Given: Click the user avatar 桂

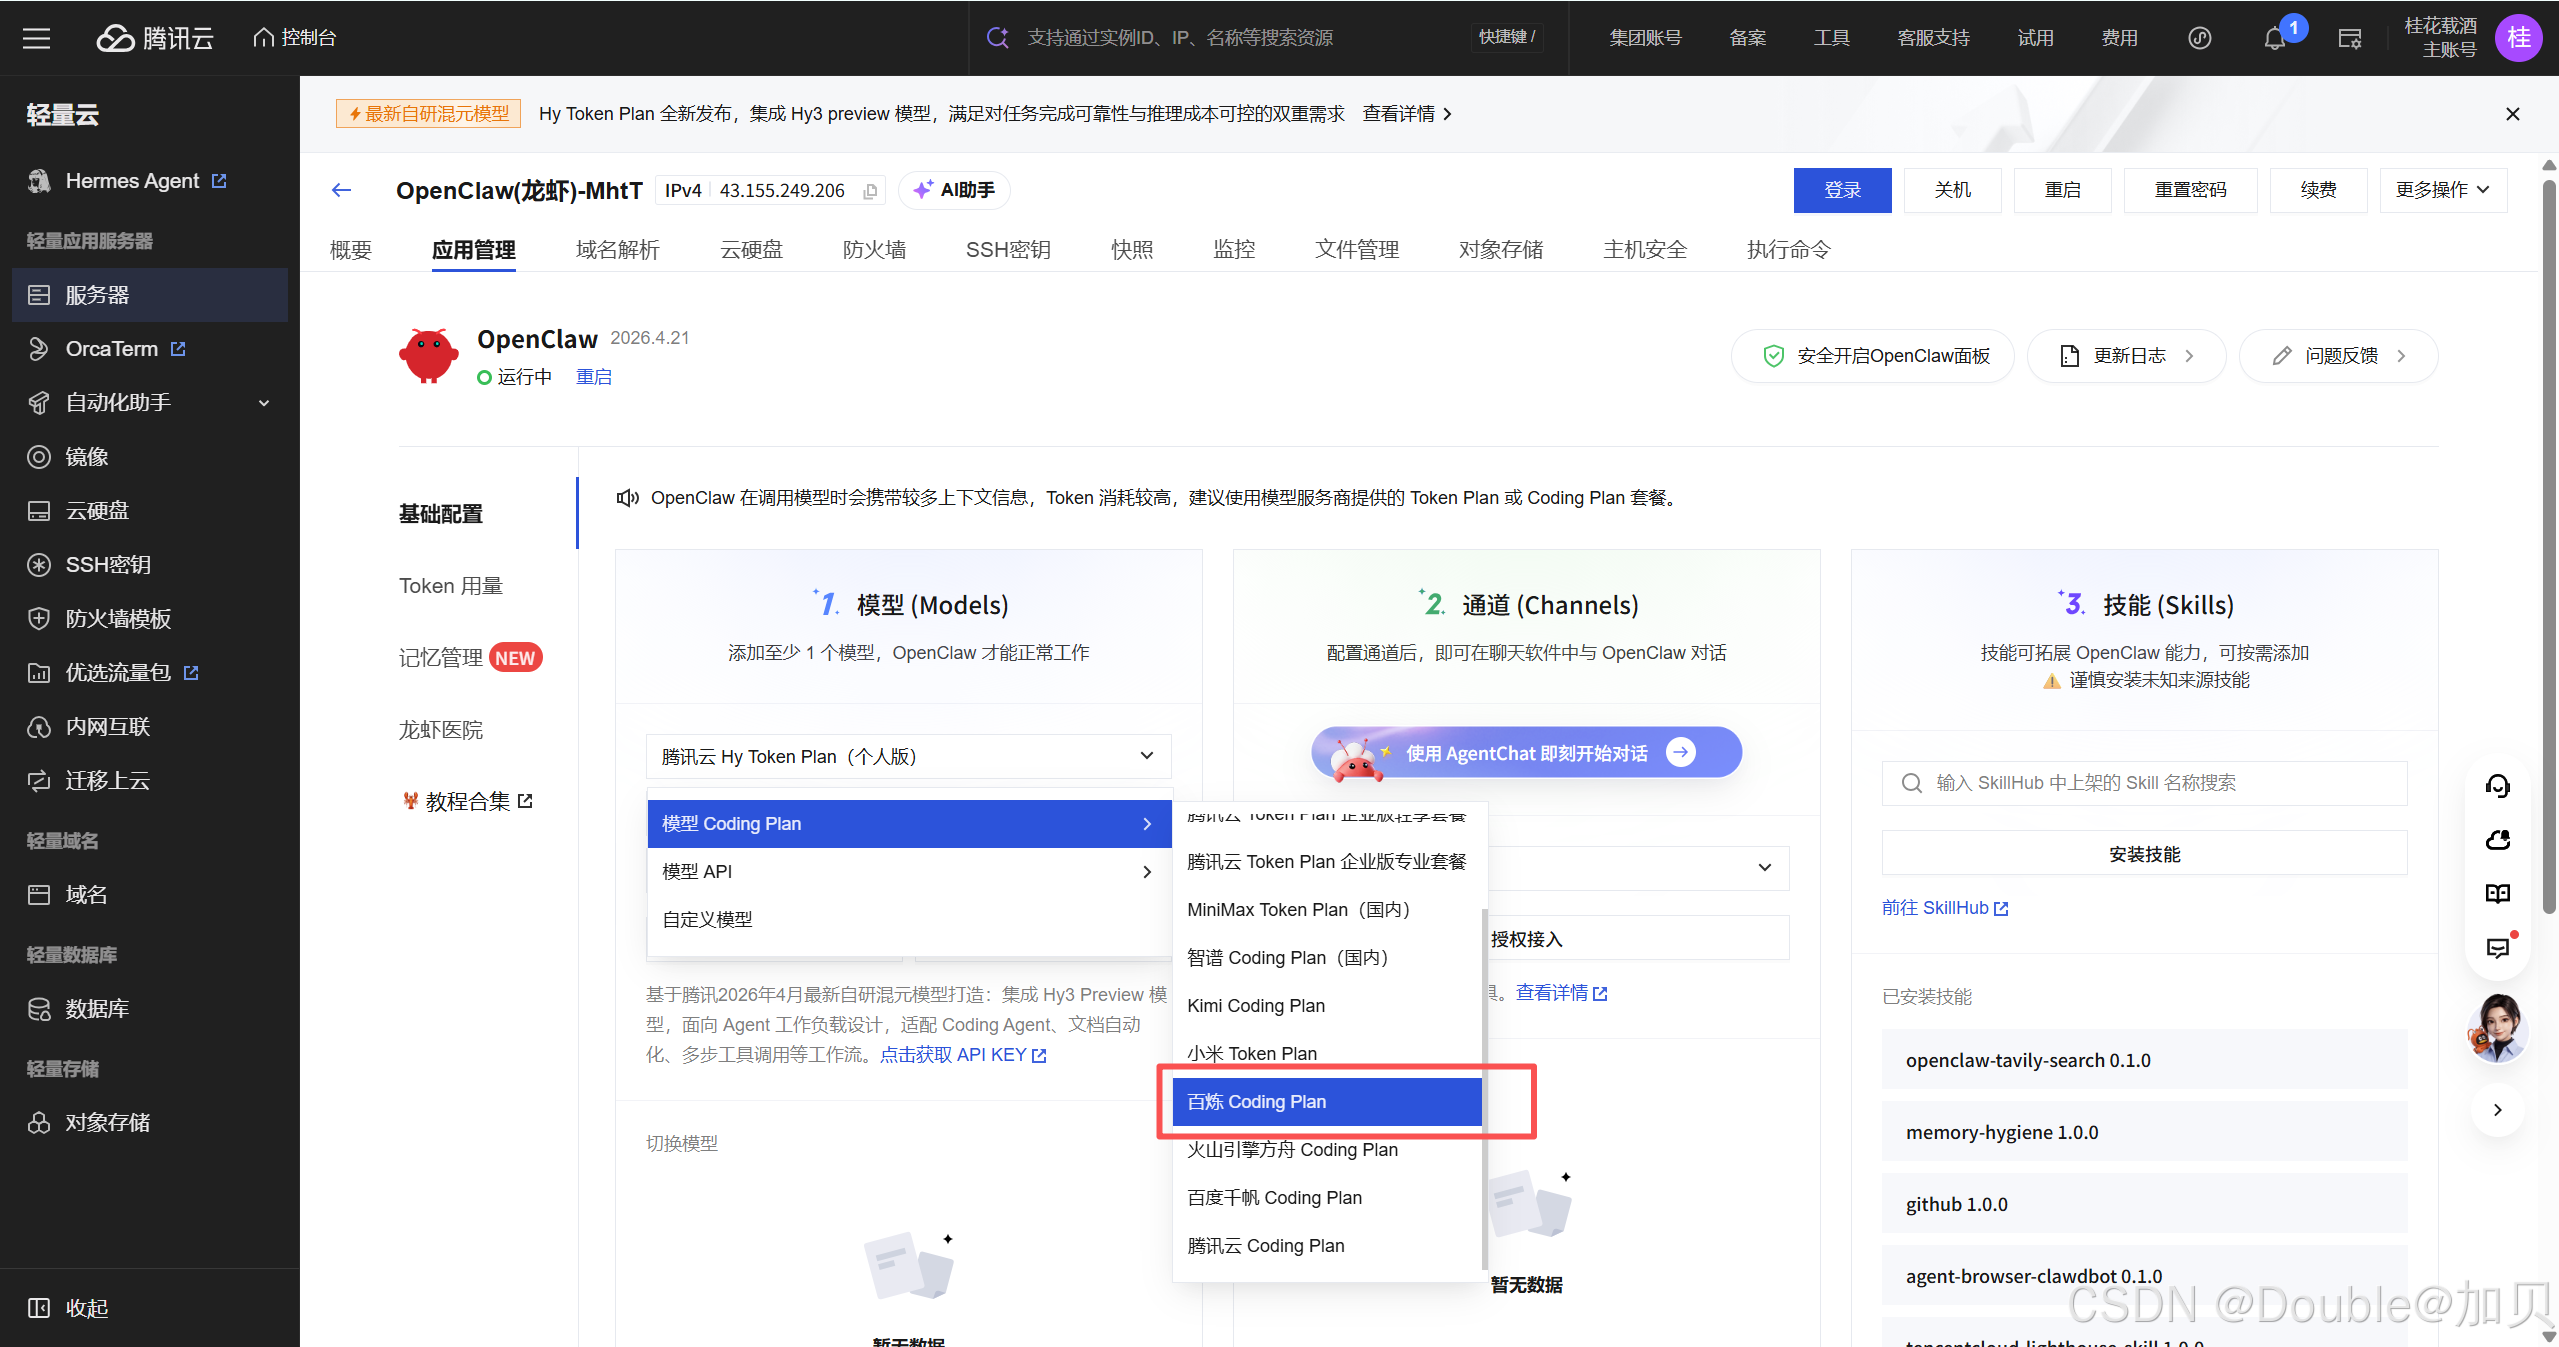Looking at the screenshot, I should (2518, 38).
